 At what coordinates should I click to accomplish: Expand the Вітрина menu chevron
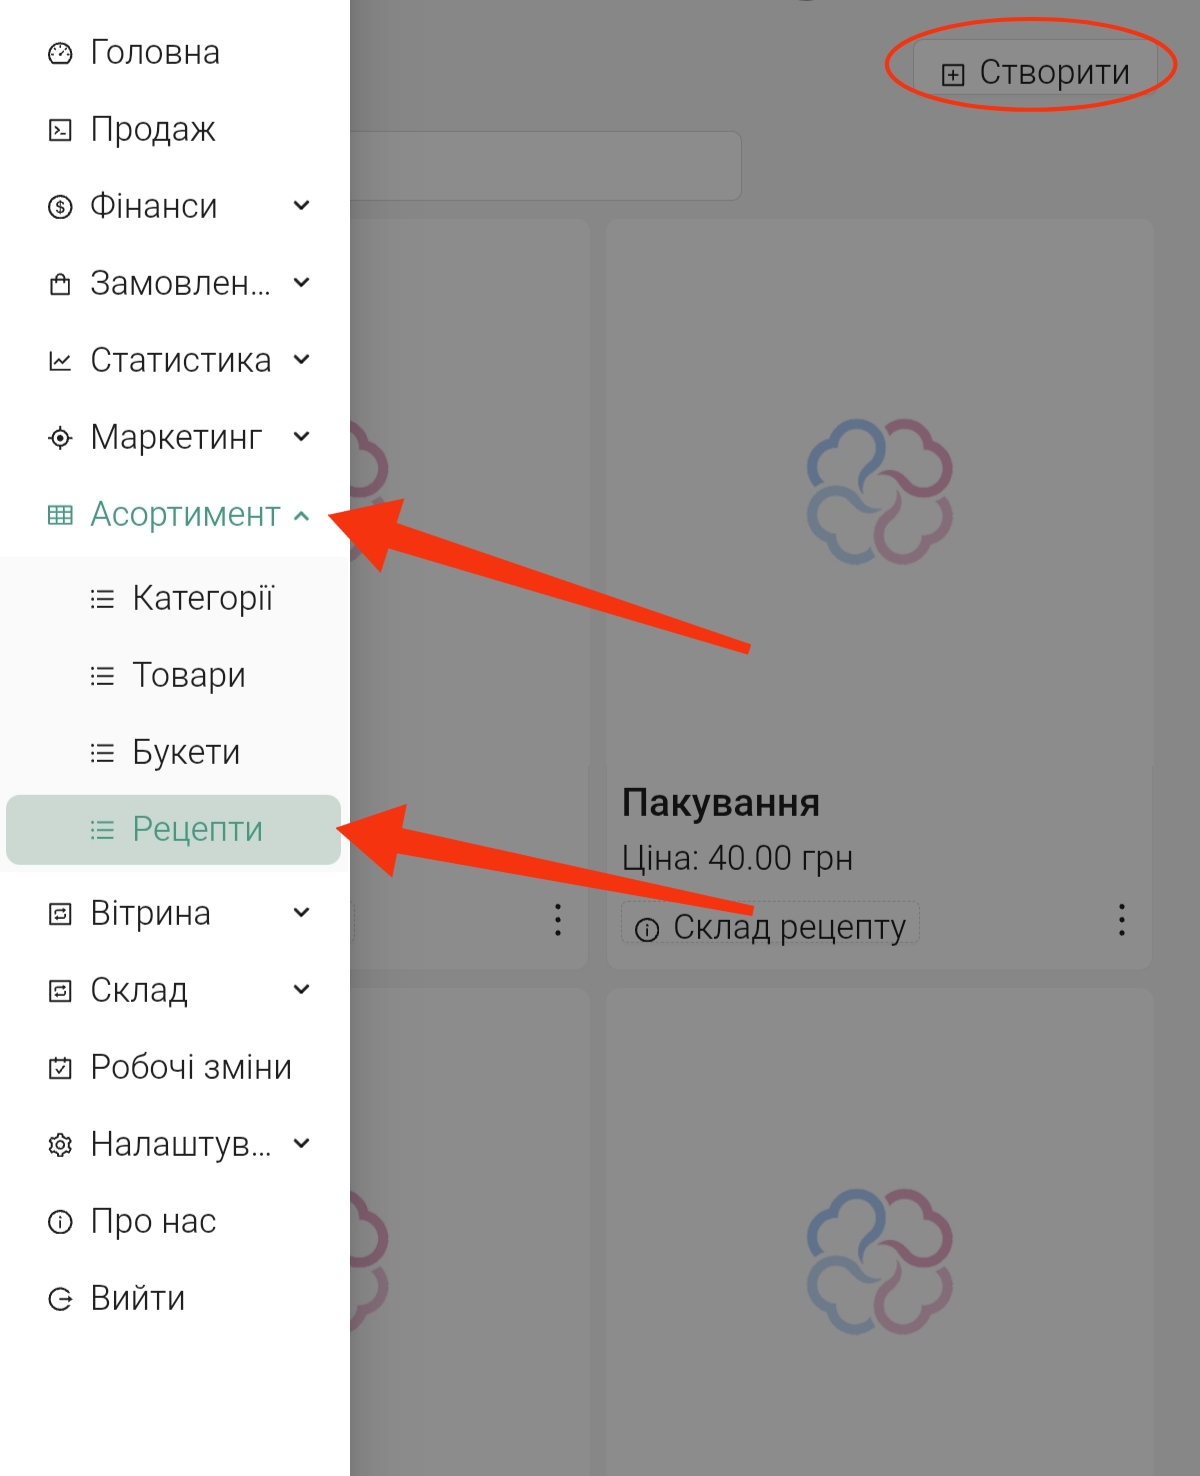(x=302, y=913)
